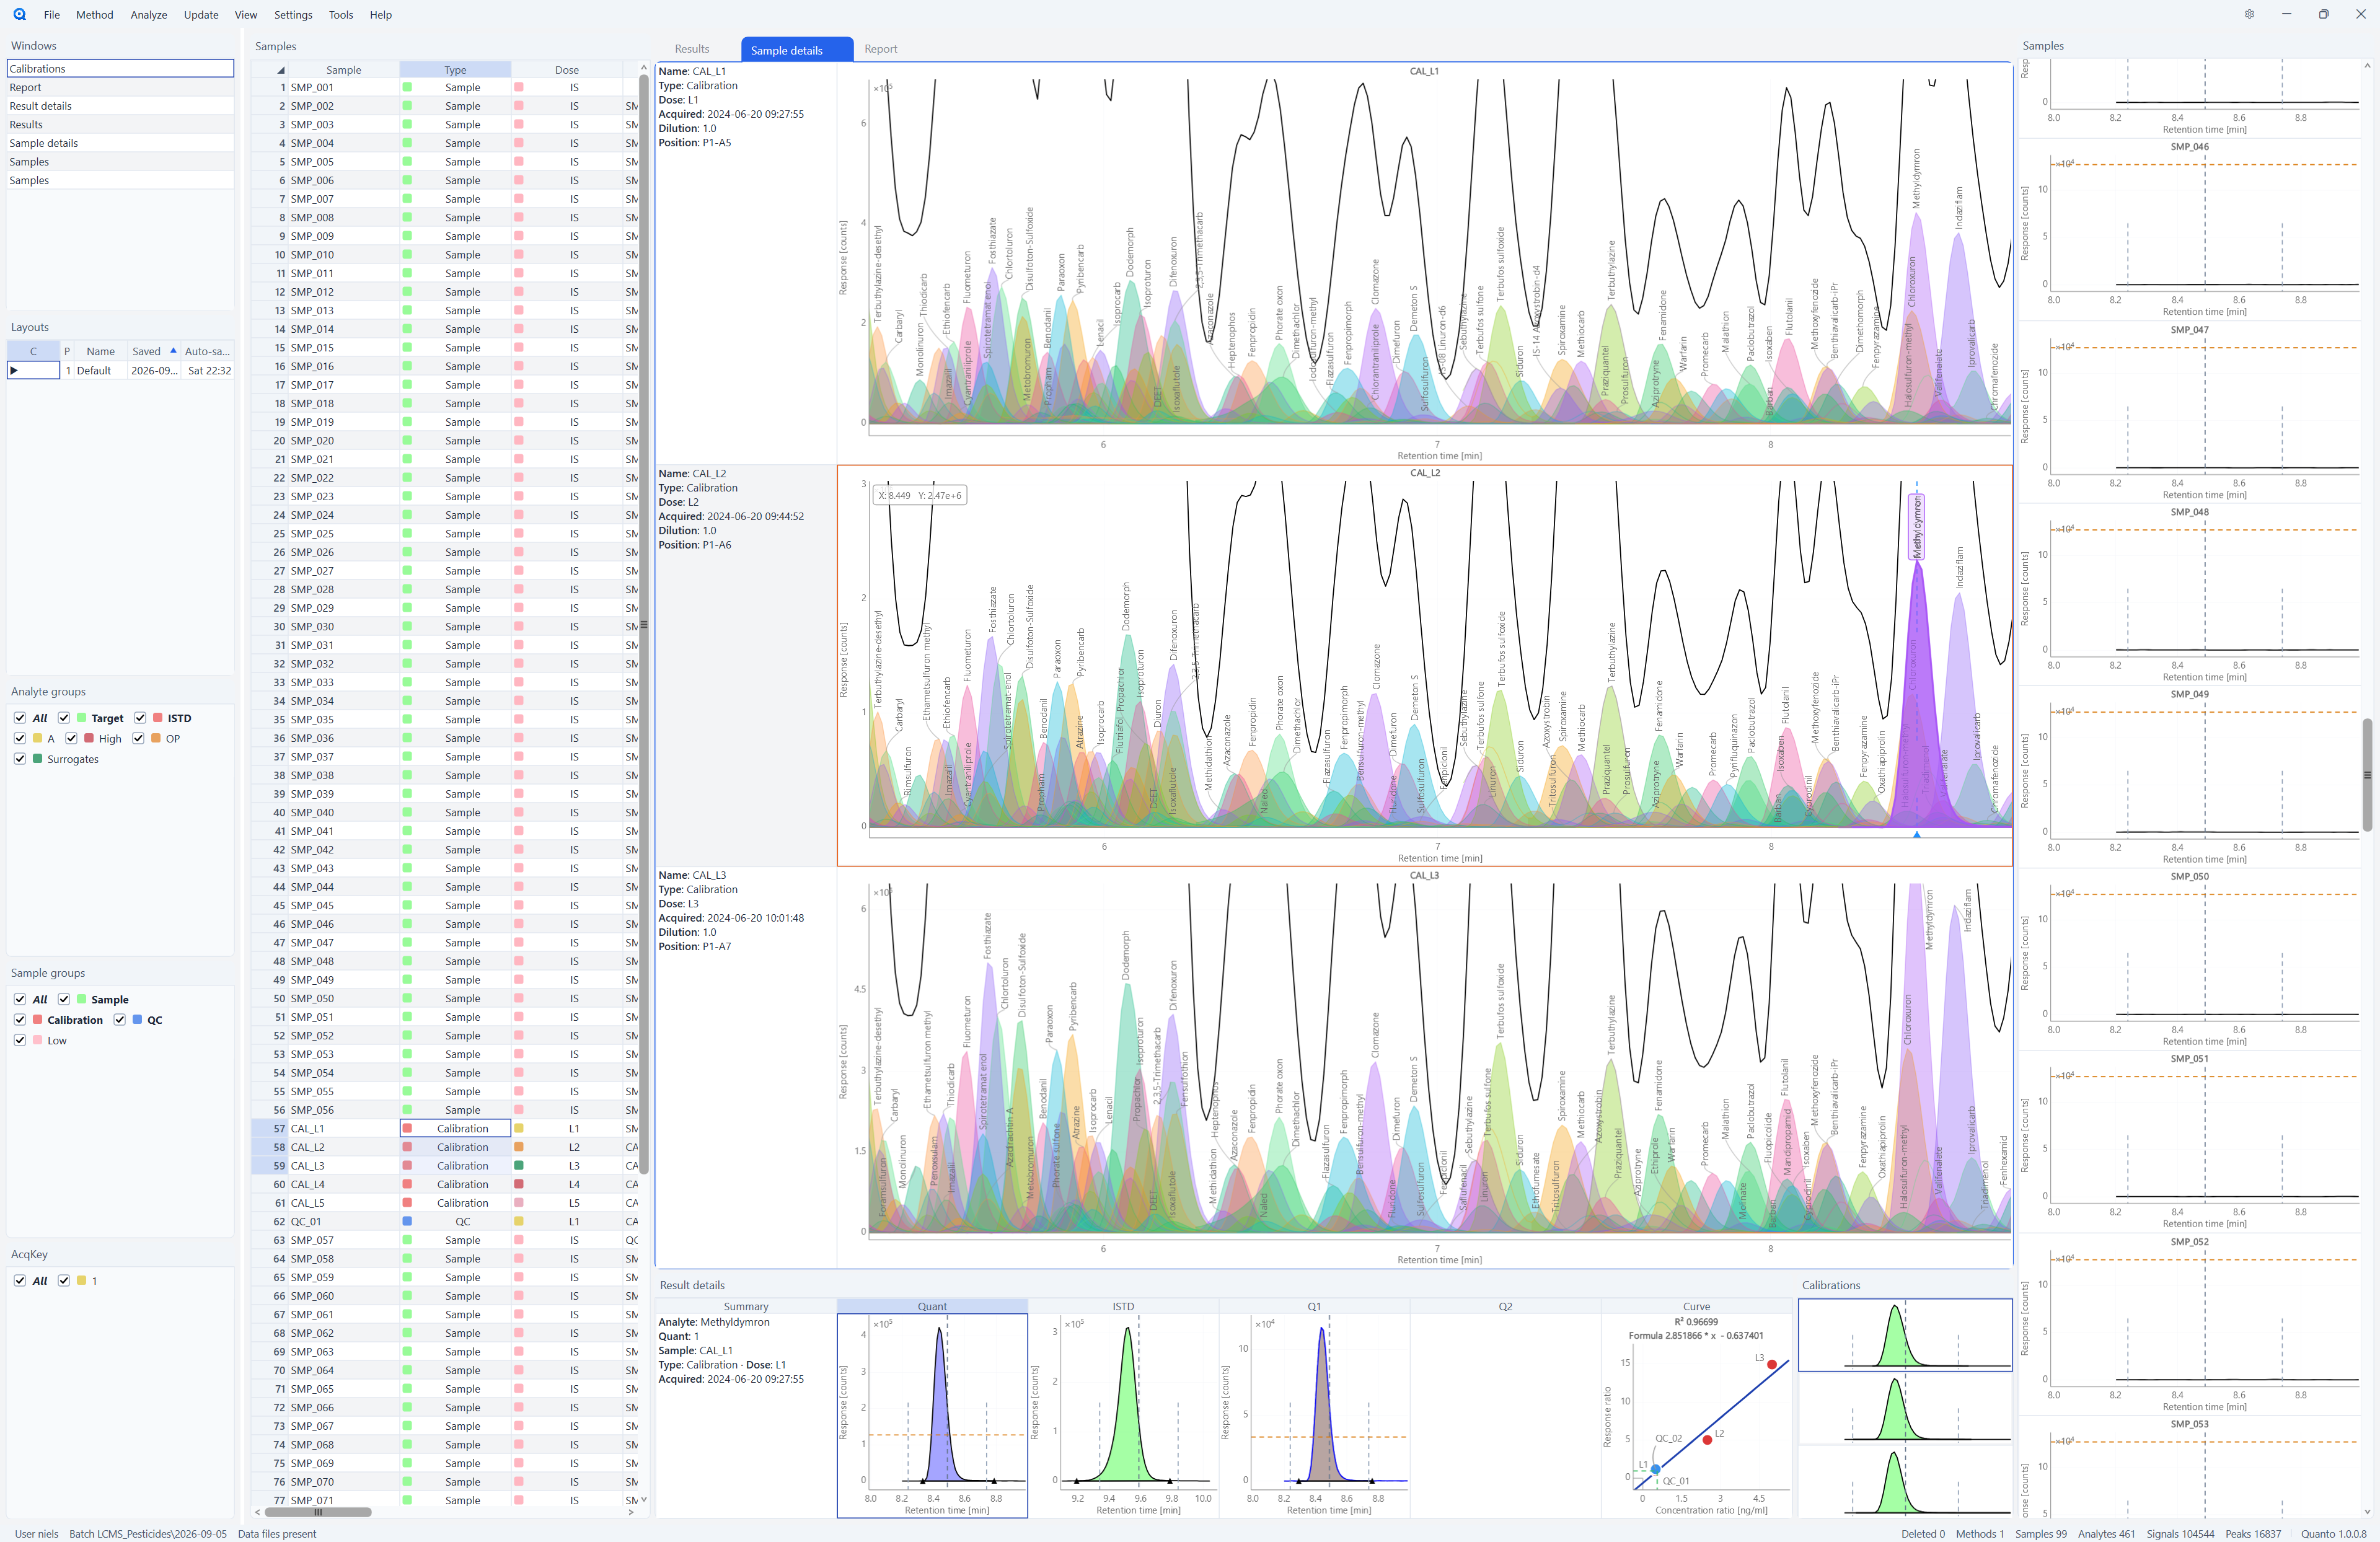
Task: Select Calibrations in the Windows list
Action: coord(120,69)
